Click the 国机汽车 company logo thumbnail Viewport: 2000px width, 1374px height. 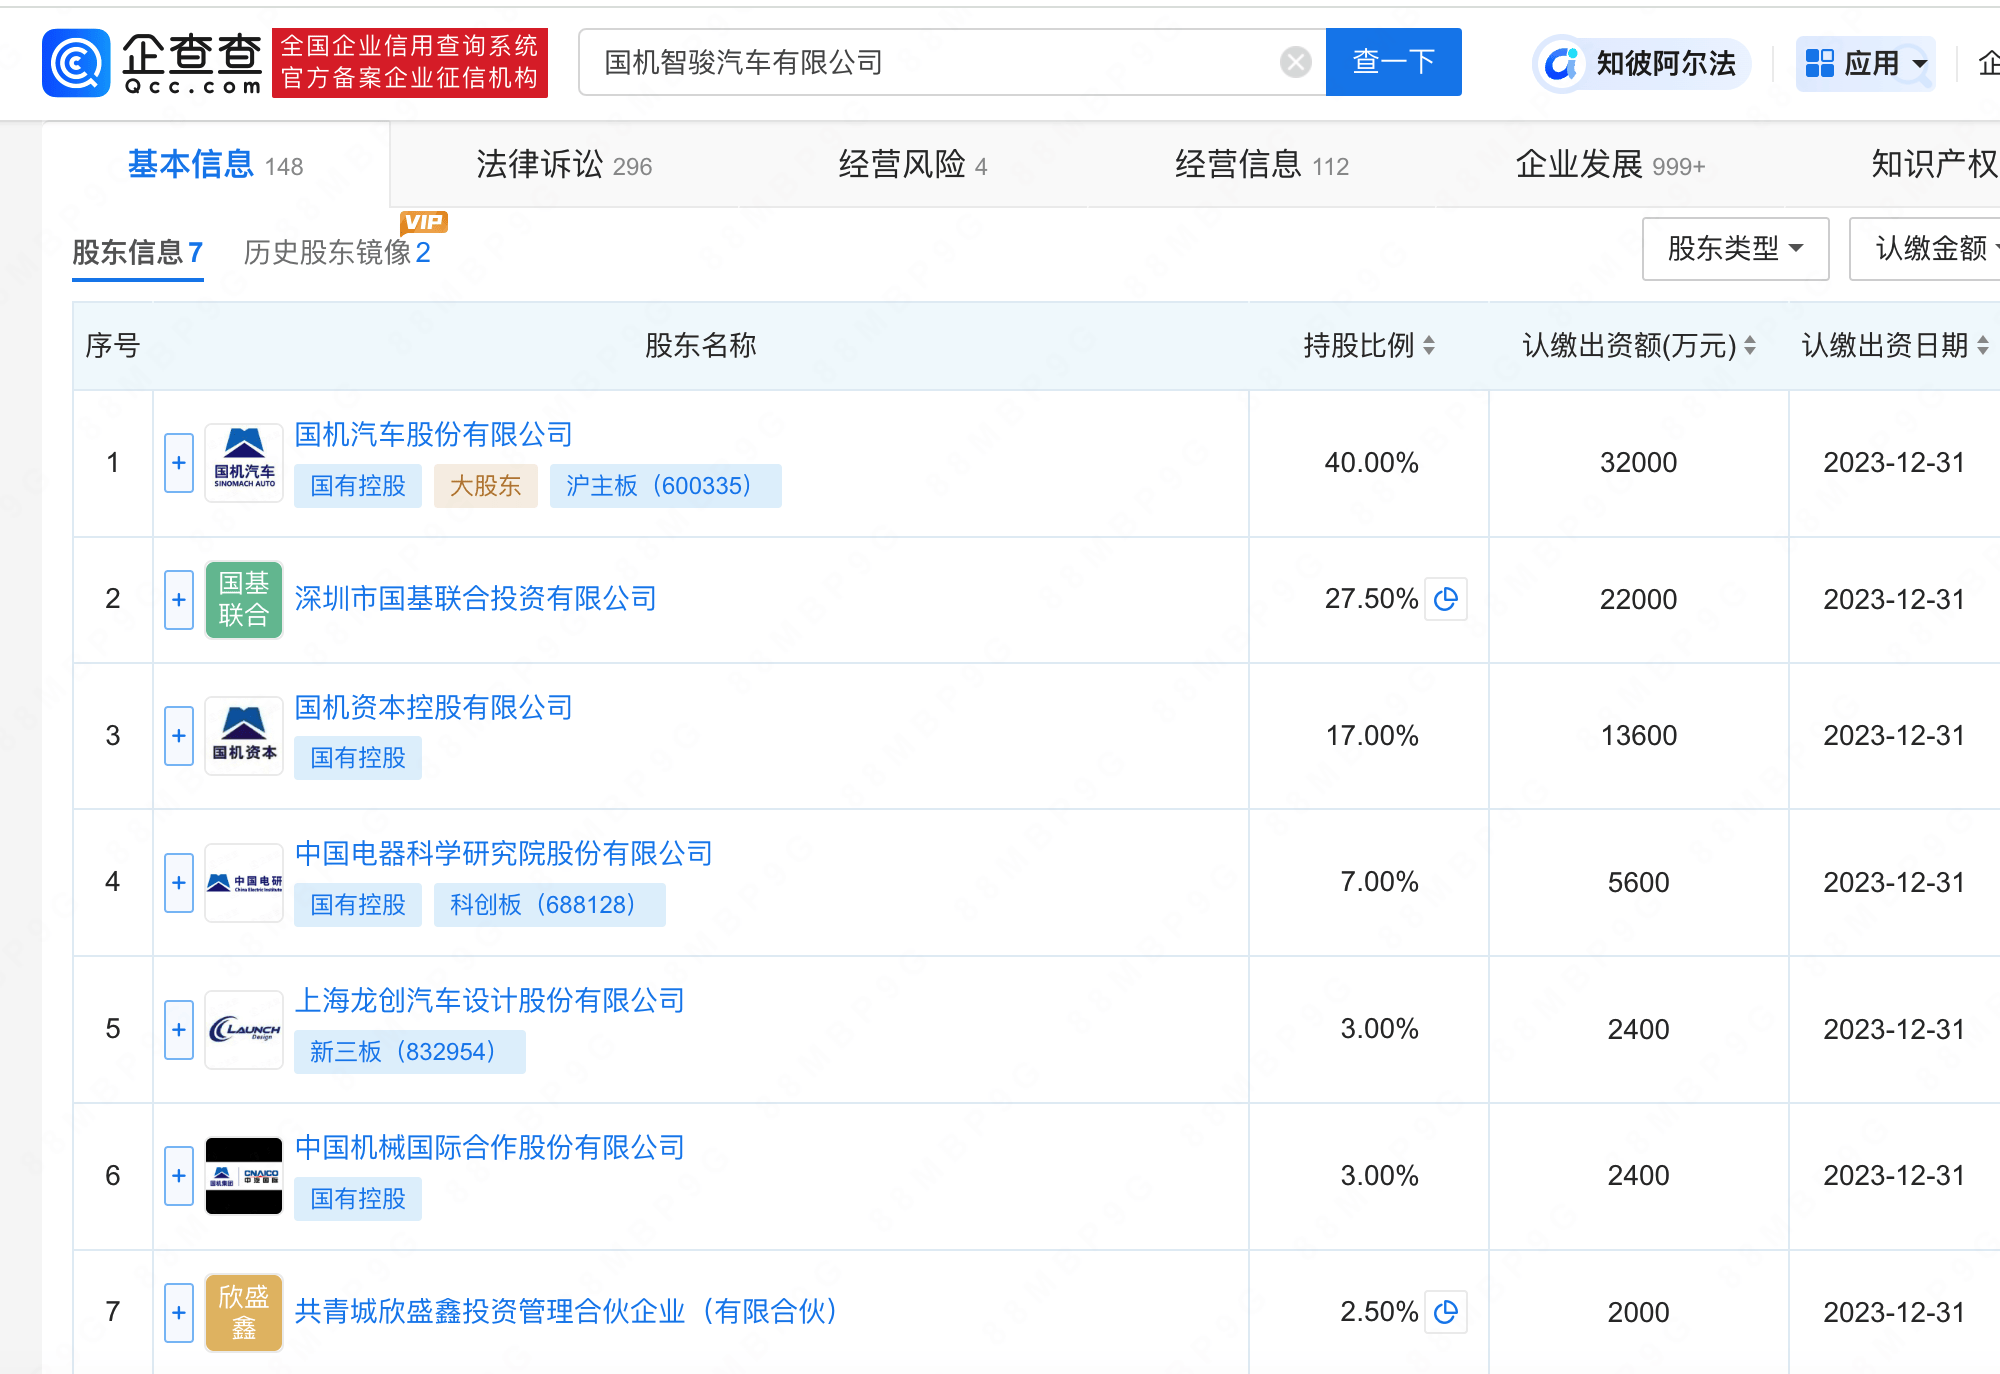[244, 463]
